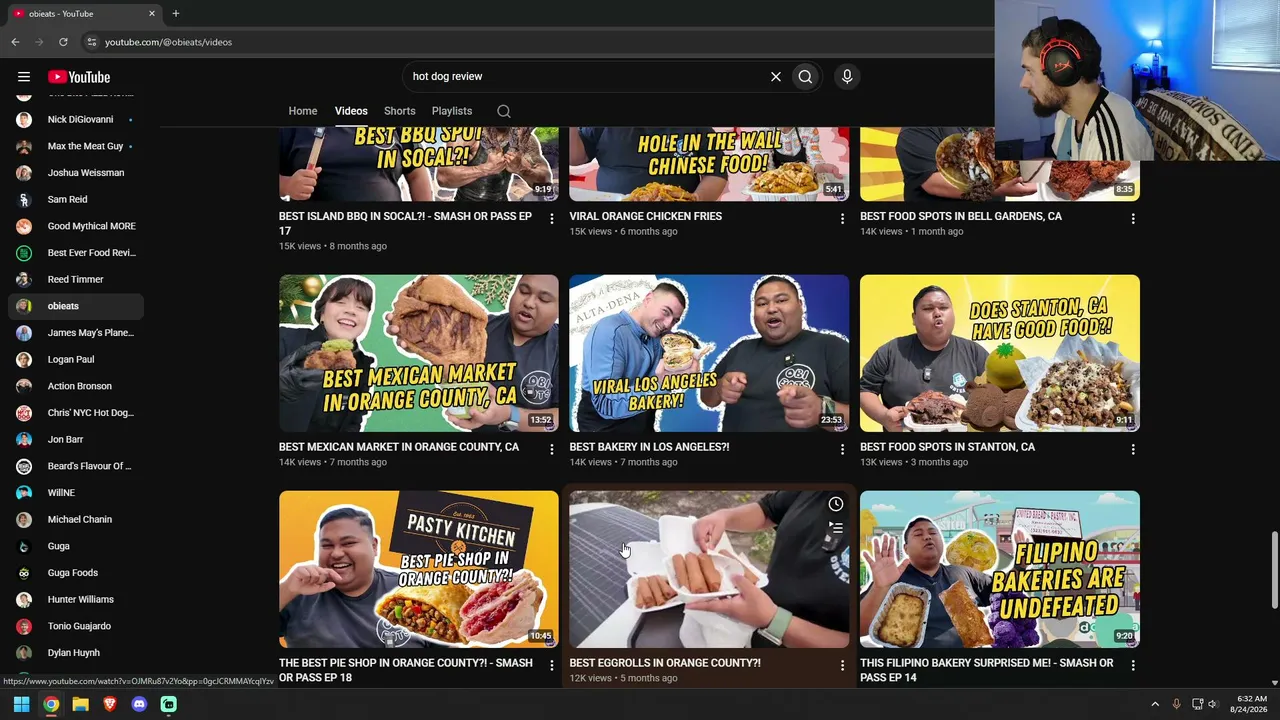This screenshot has height=720, width=1280.
Task: Open action menu for Filipino bakery video
Action: (1133, 665)
